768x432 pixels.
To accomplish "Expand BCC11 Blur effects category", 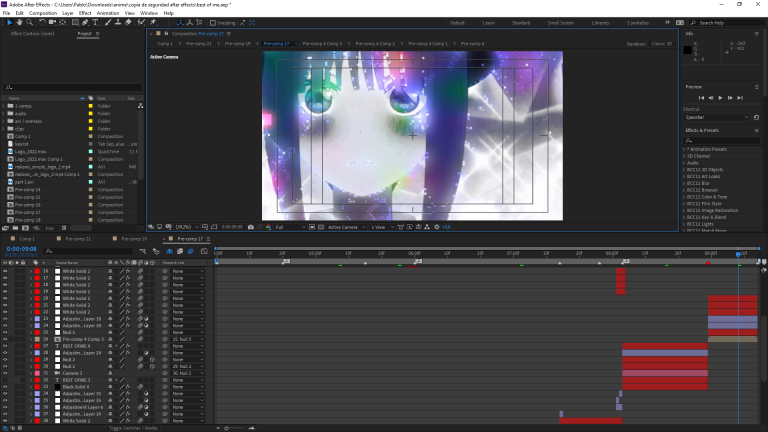I will click(x=684, y=183).
